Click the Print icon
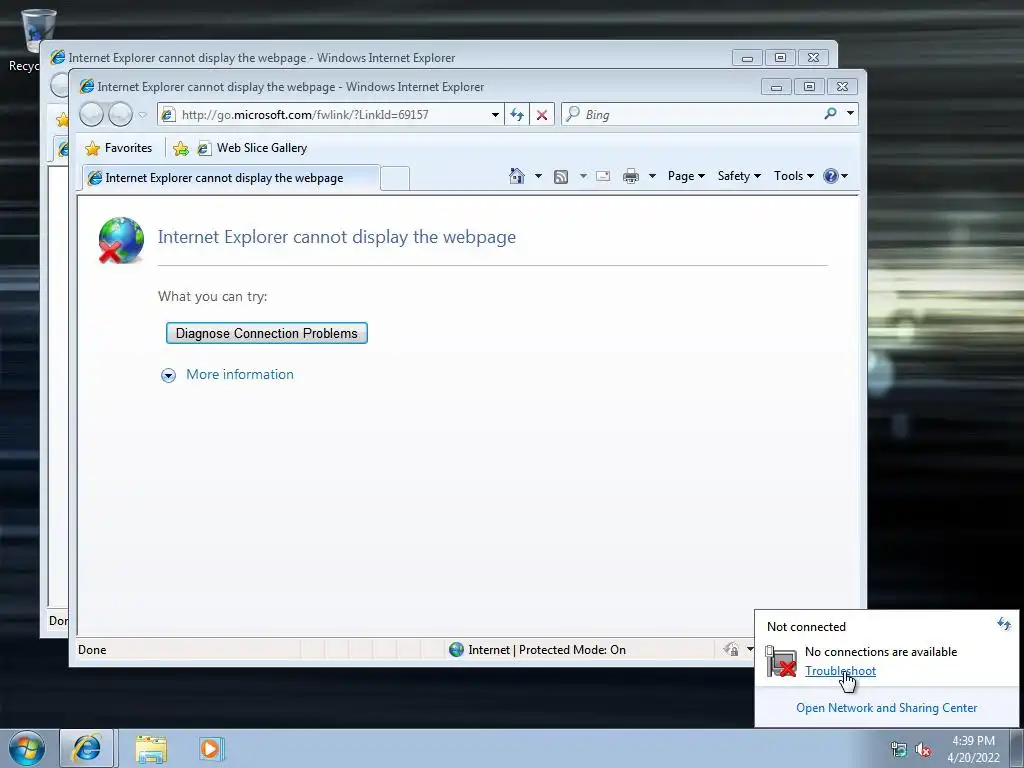Image resolution: width=1024 pixels, height=768 pixels. pos(631,176)
